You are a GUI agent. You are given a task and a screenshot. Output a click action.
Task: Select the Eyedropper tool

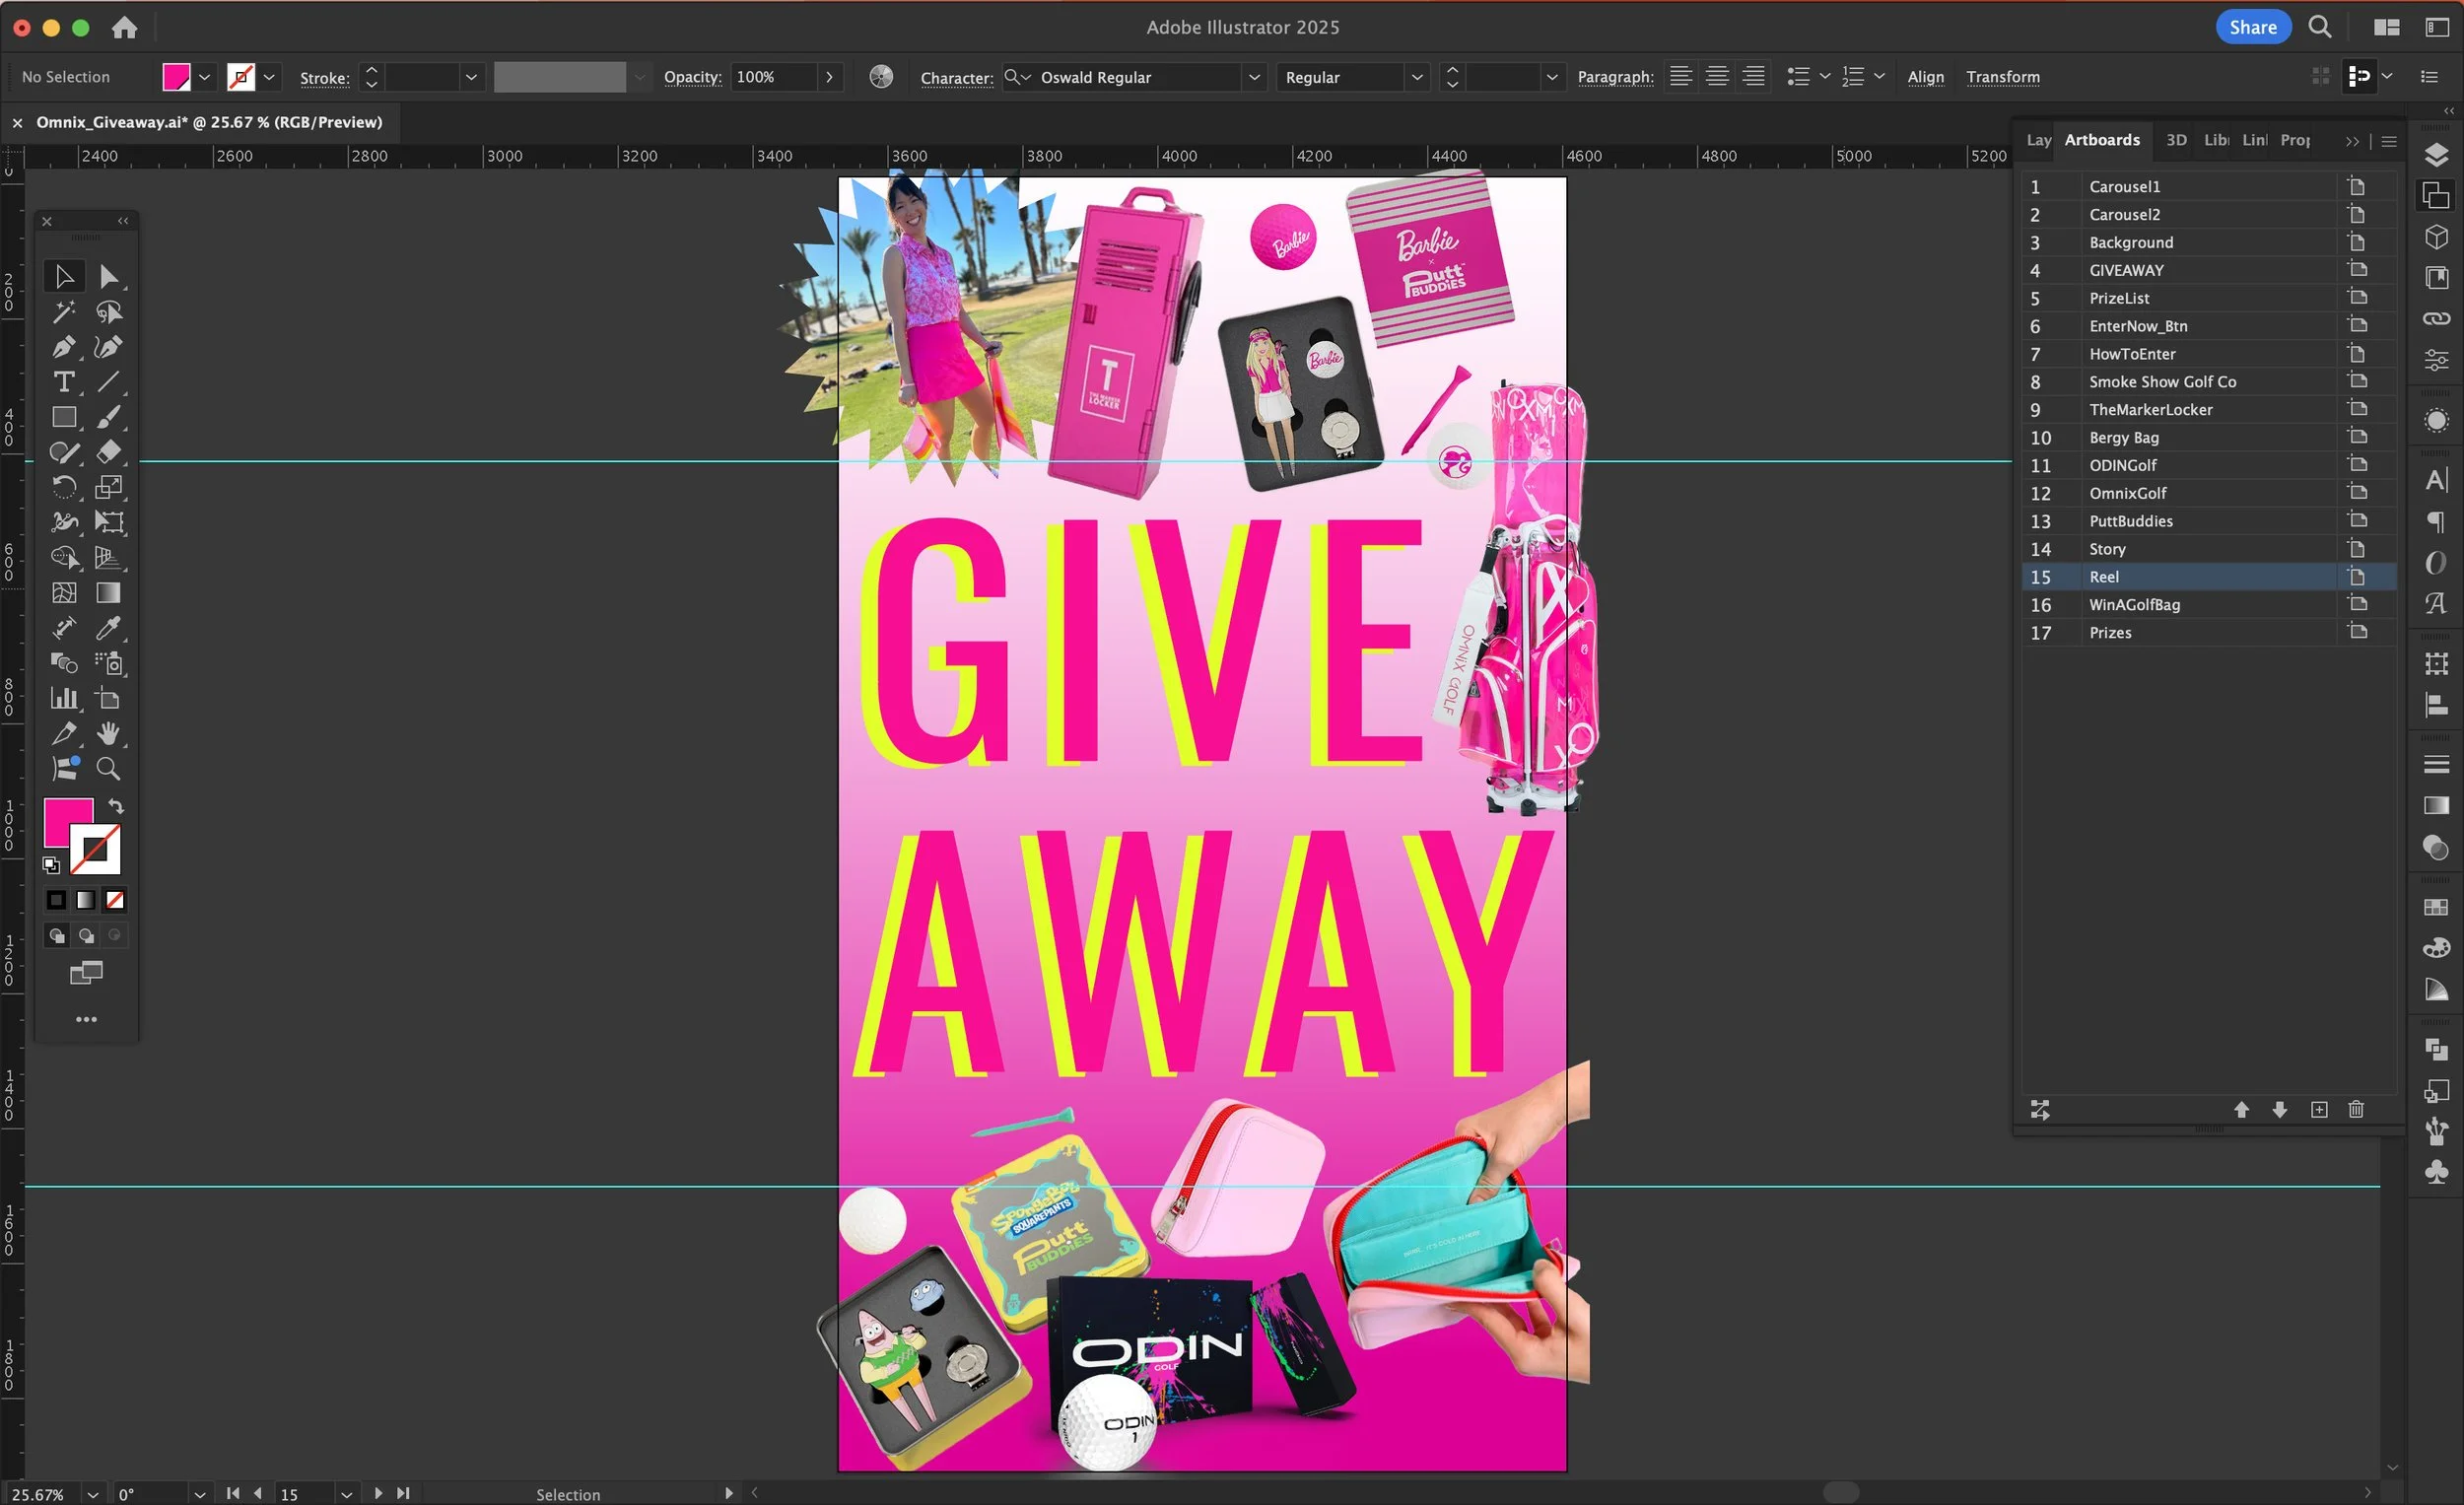[x=108, y=628]
